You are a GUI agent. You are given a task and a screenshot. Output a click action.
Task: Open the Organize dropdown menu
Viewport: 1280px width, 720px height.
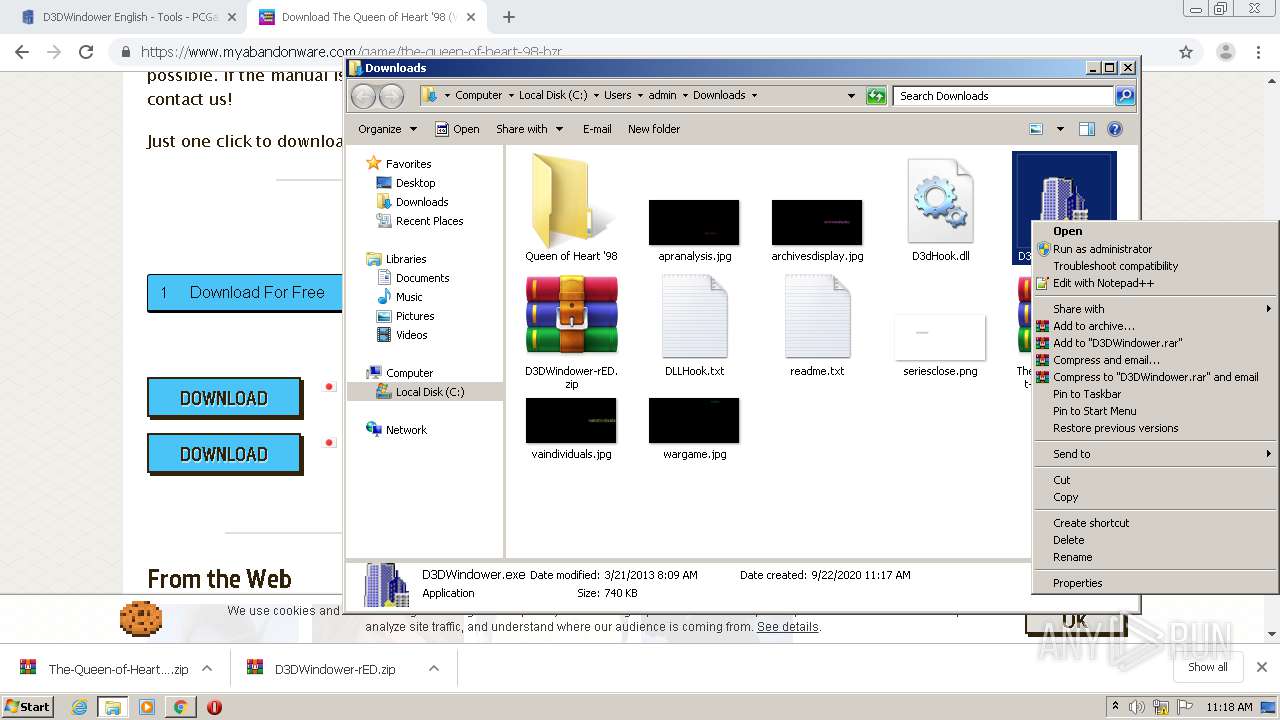click(387, 129)
